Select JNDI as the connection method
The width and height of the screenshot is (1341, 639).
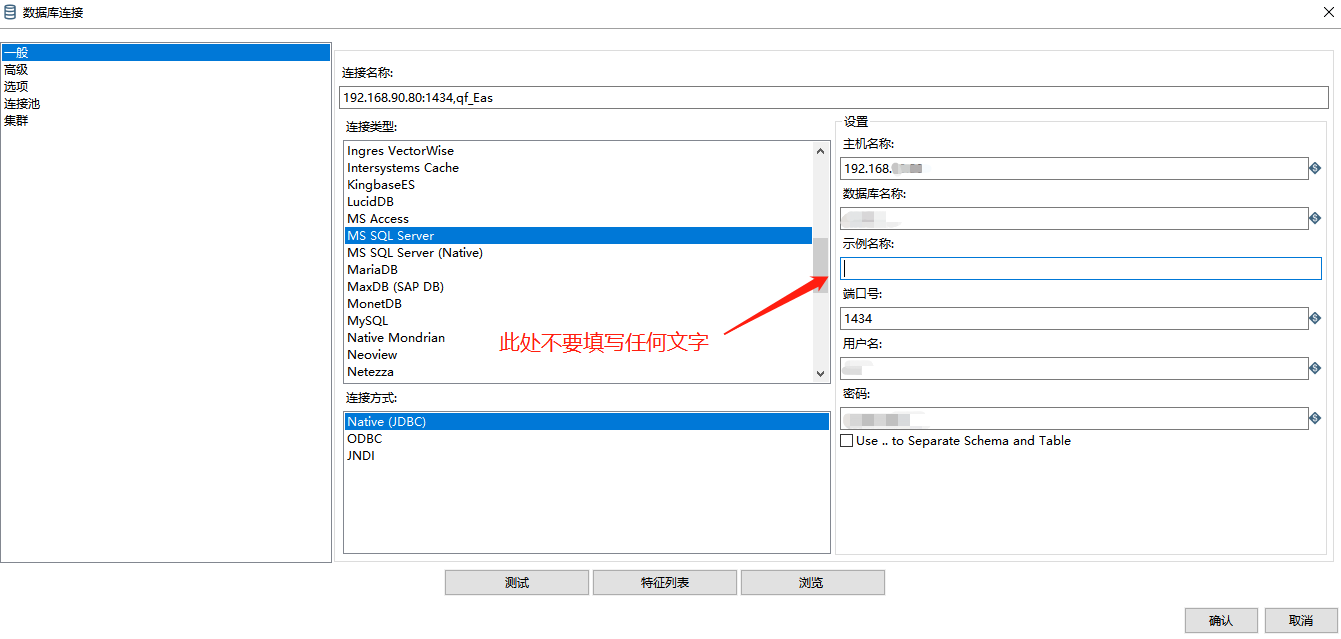point(361,455)
